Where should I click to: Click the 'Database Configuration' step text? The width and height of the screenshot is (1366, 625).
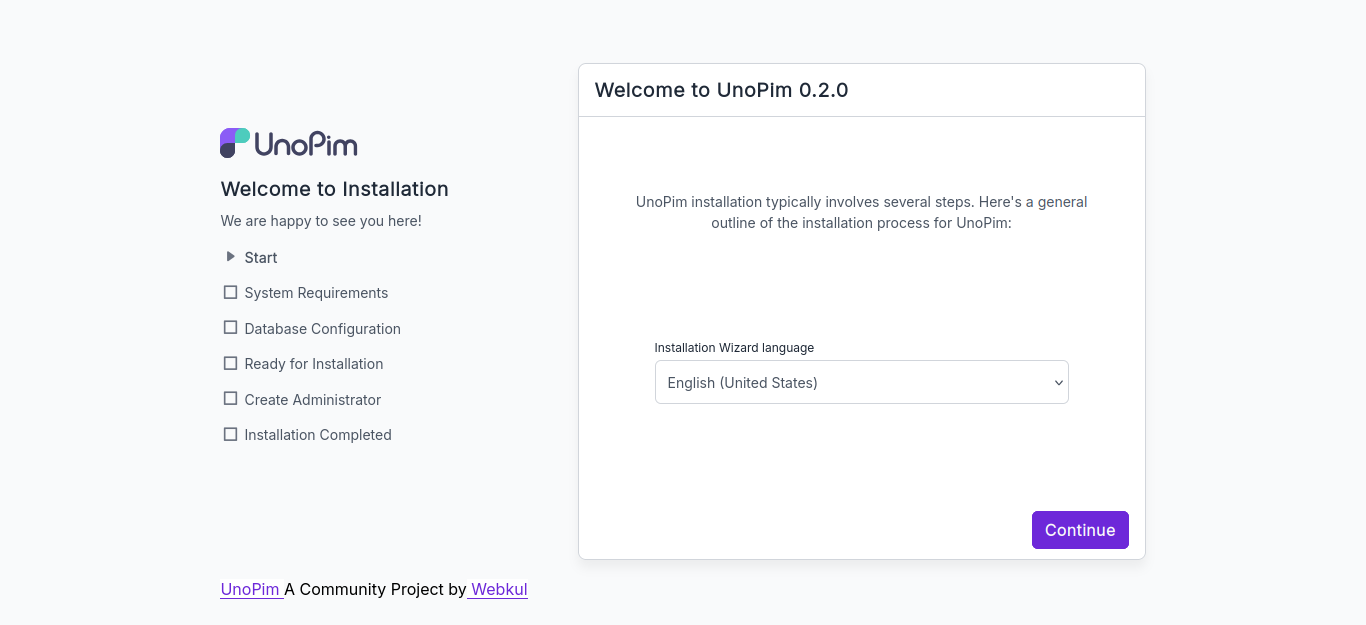(x=322, y=328)
